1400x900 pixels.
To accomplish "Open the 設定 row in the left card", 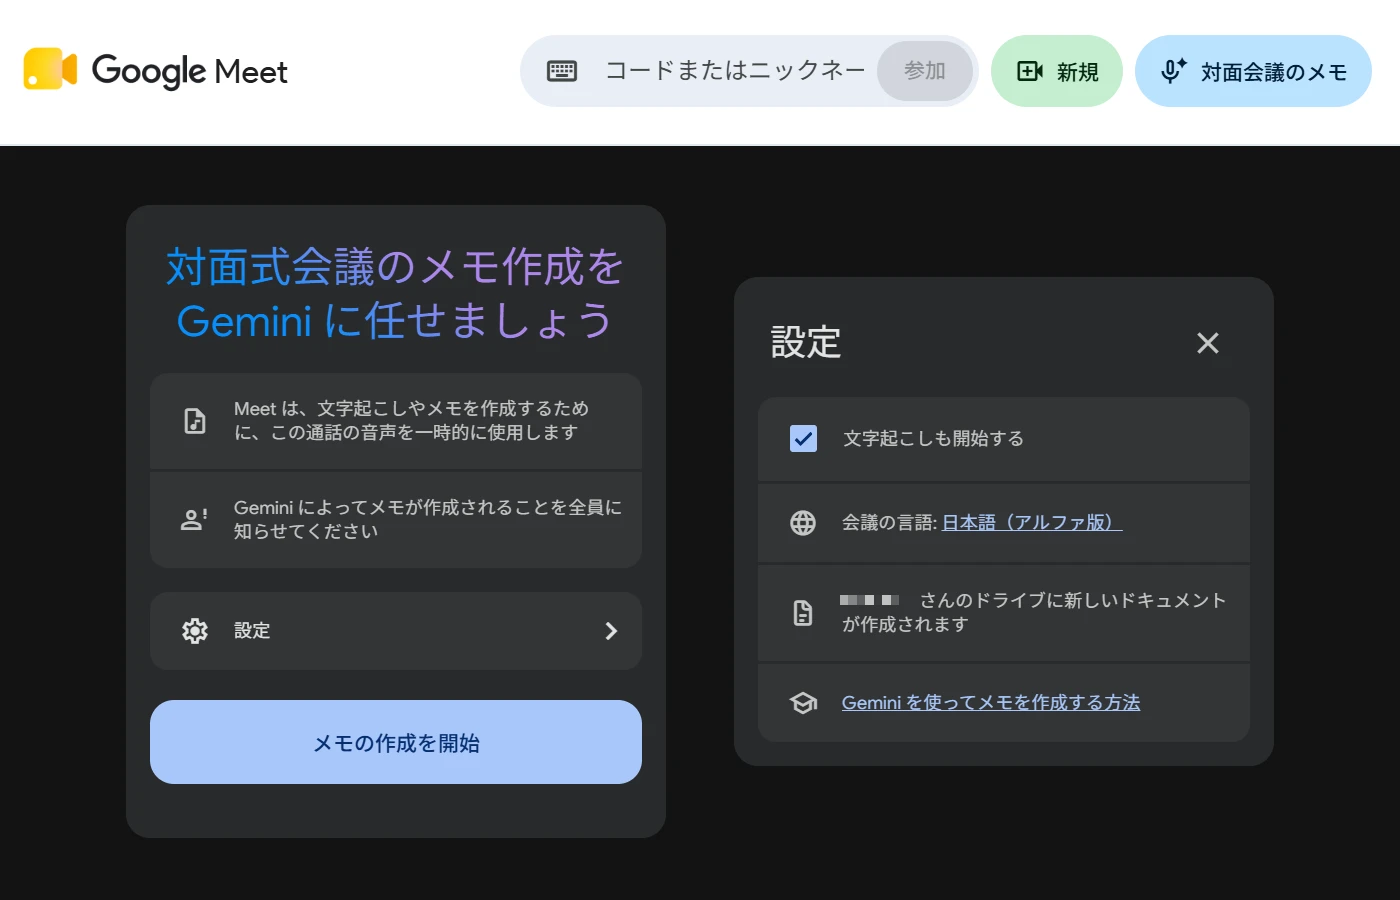I will pyautogui.click(x=396, y=631).
